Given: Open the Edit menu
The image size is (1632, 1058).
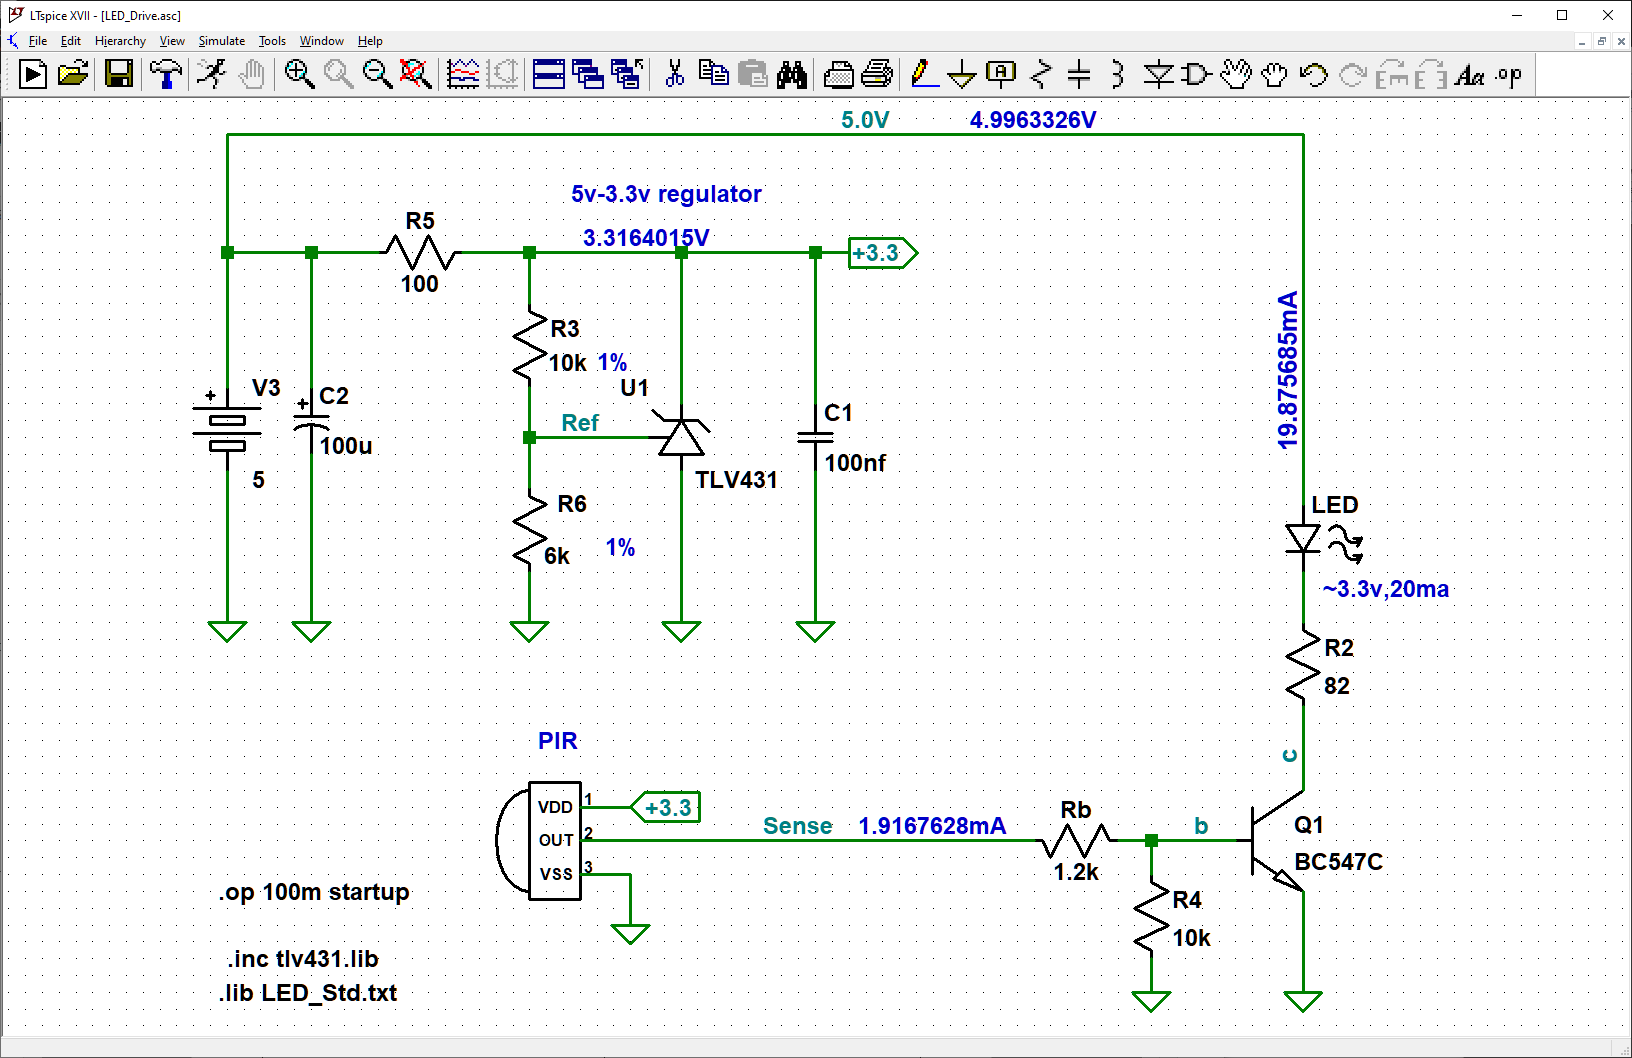Looking at the screenshot, I should (71, 41).
